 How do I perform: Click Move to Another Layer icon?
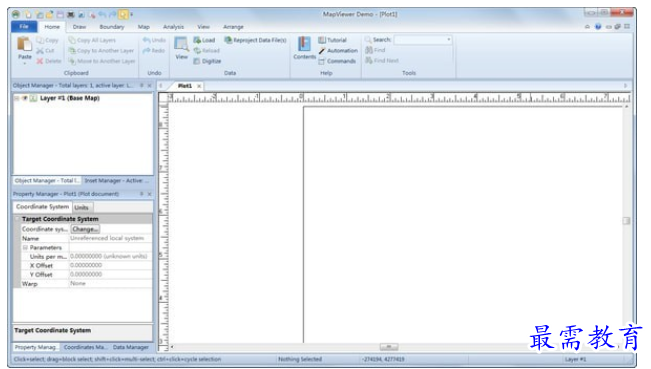point(72,61)
